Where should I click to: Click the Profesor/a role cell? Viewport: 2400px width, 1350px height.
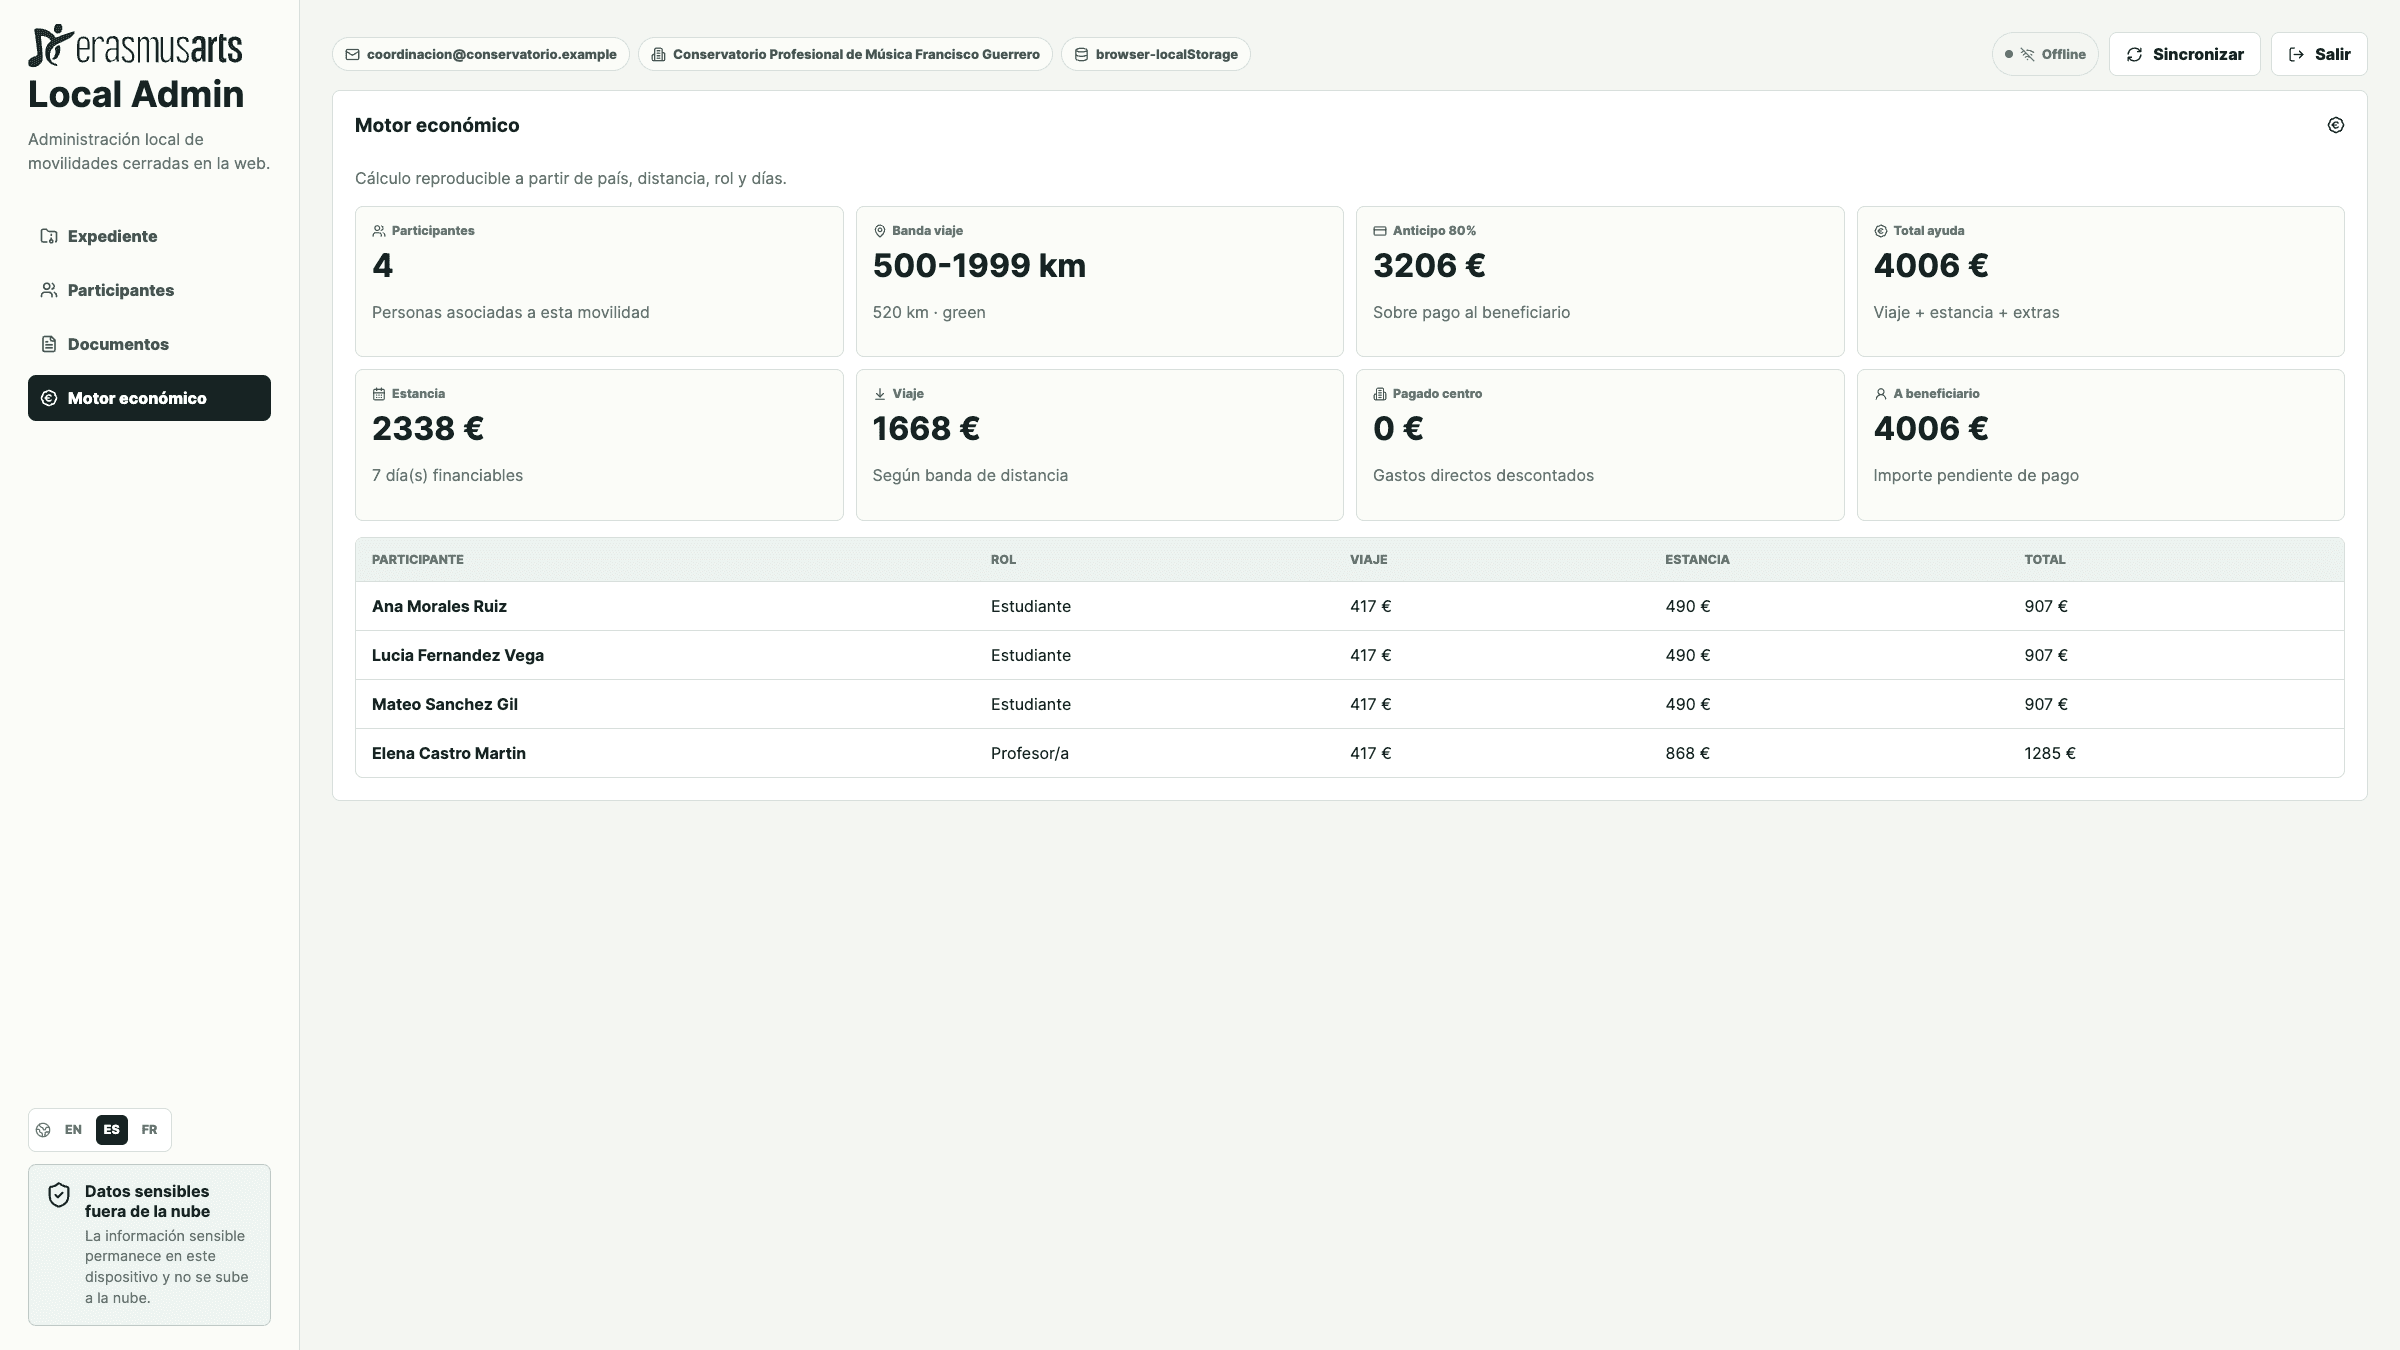pos(1030,753)
